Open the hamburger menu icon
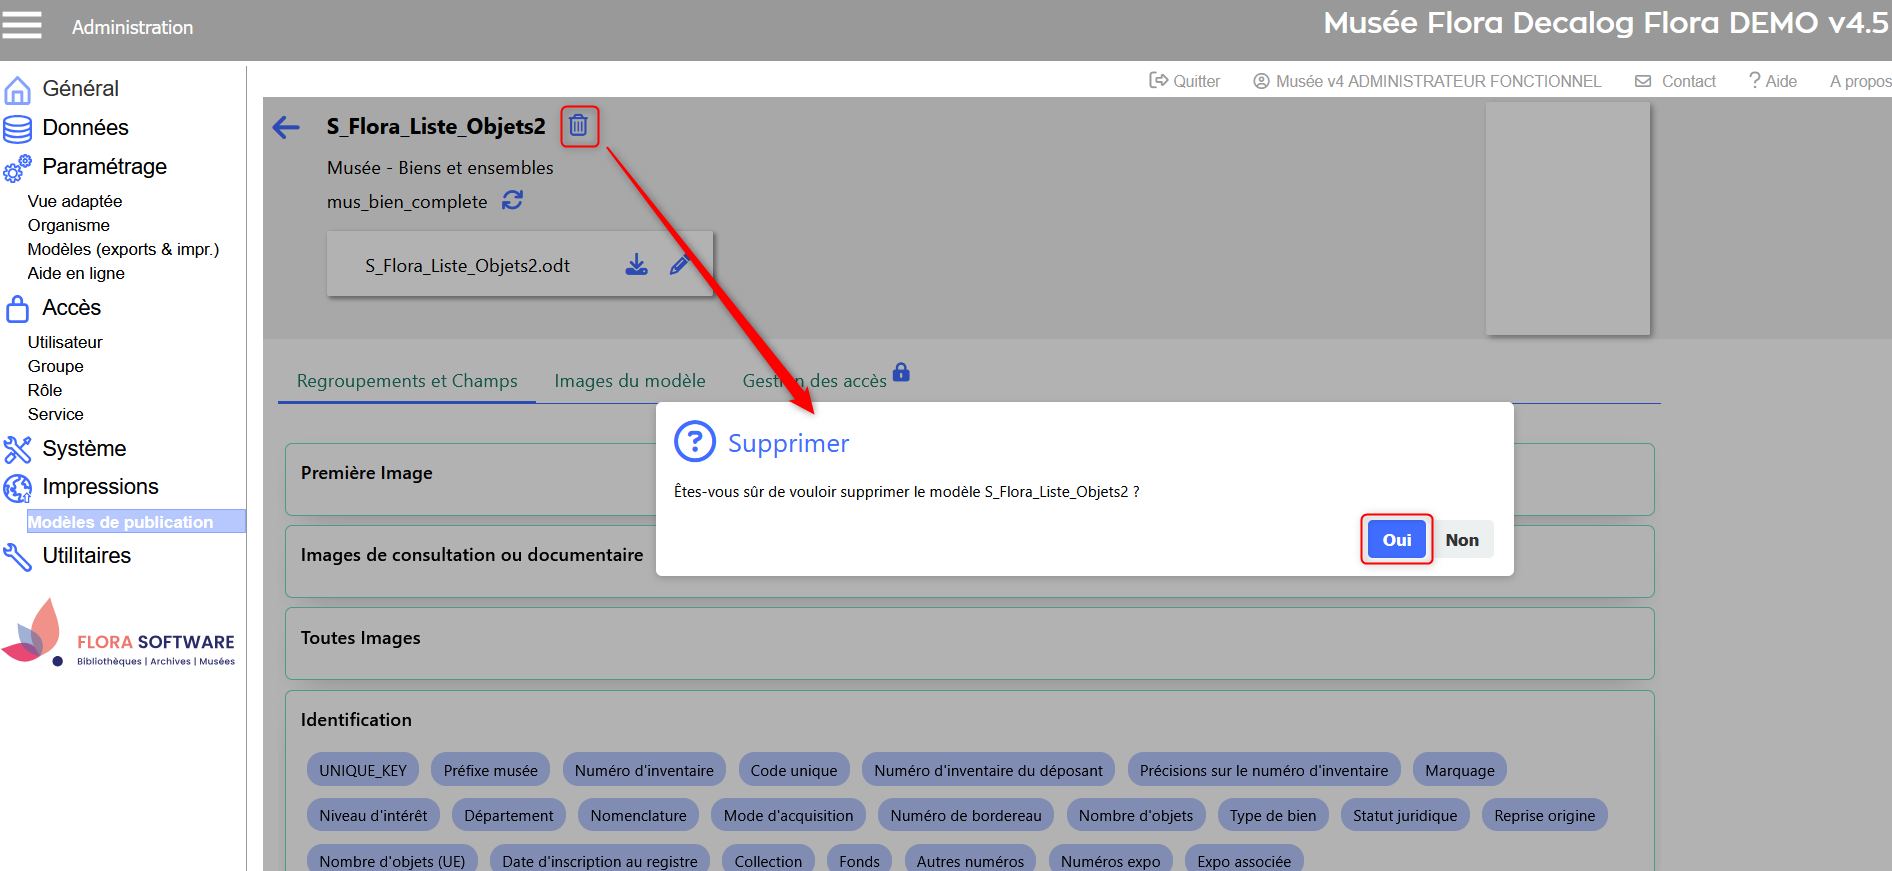This screenshot has width=1892, height=871. (x=22, y=25)
